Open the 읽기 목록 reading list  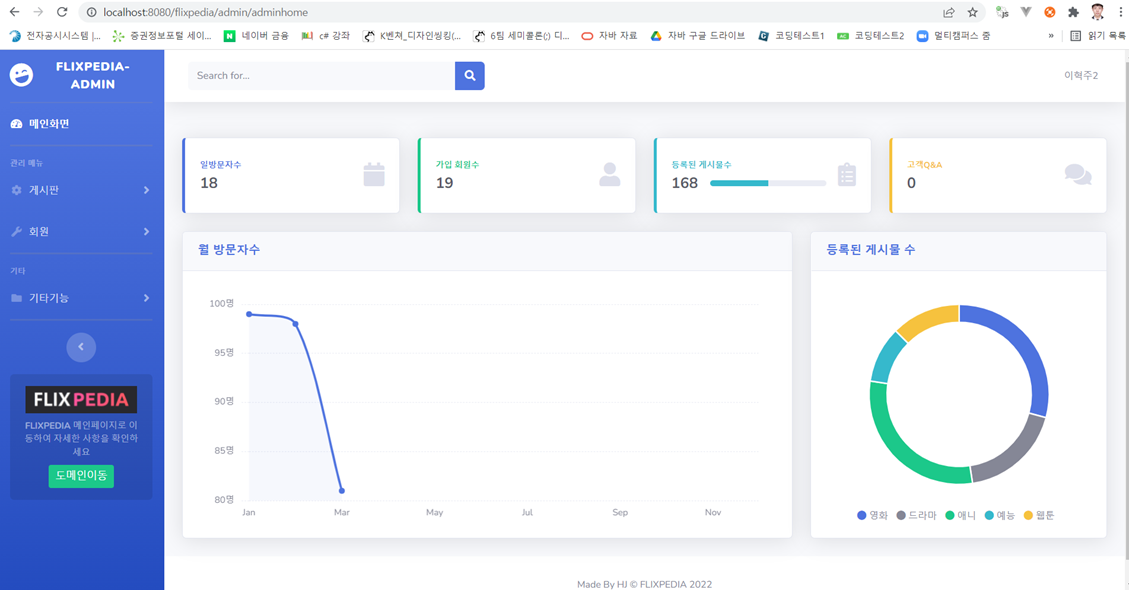[x=1097, y=35]
